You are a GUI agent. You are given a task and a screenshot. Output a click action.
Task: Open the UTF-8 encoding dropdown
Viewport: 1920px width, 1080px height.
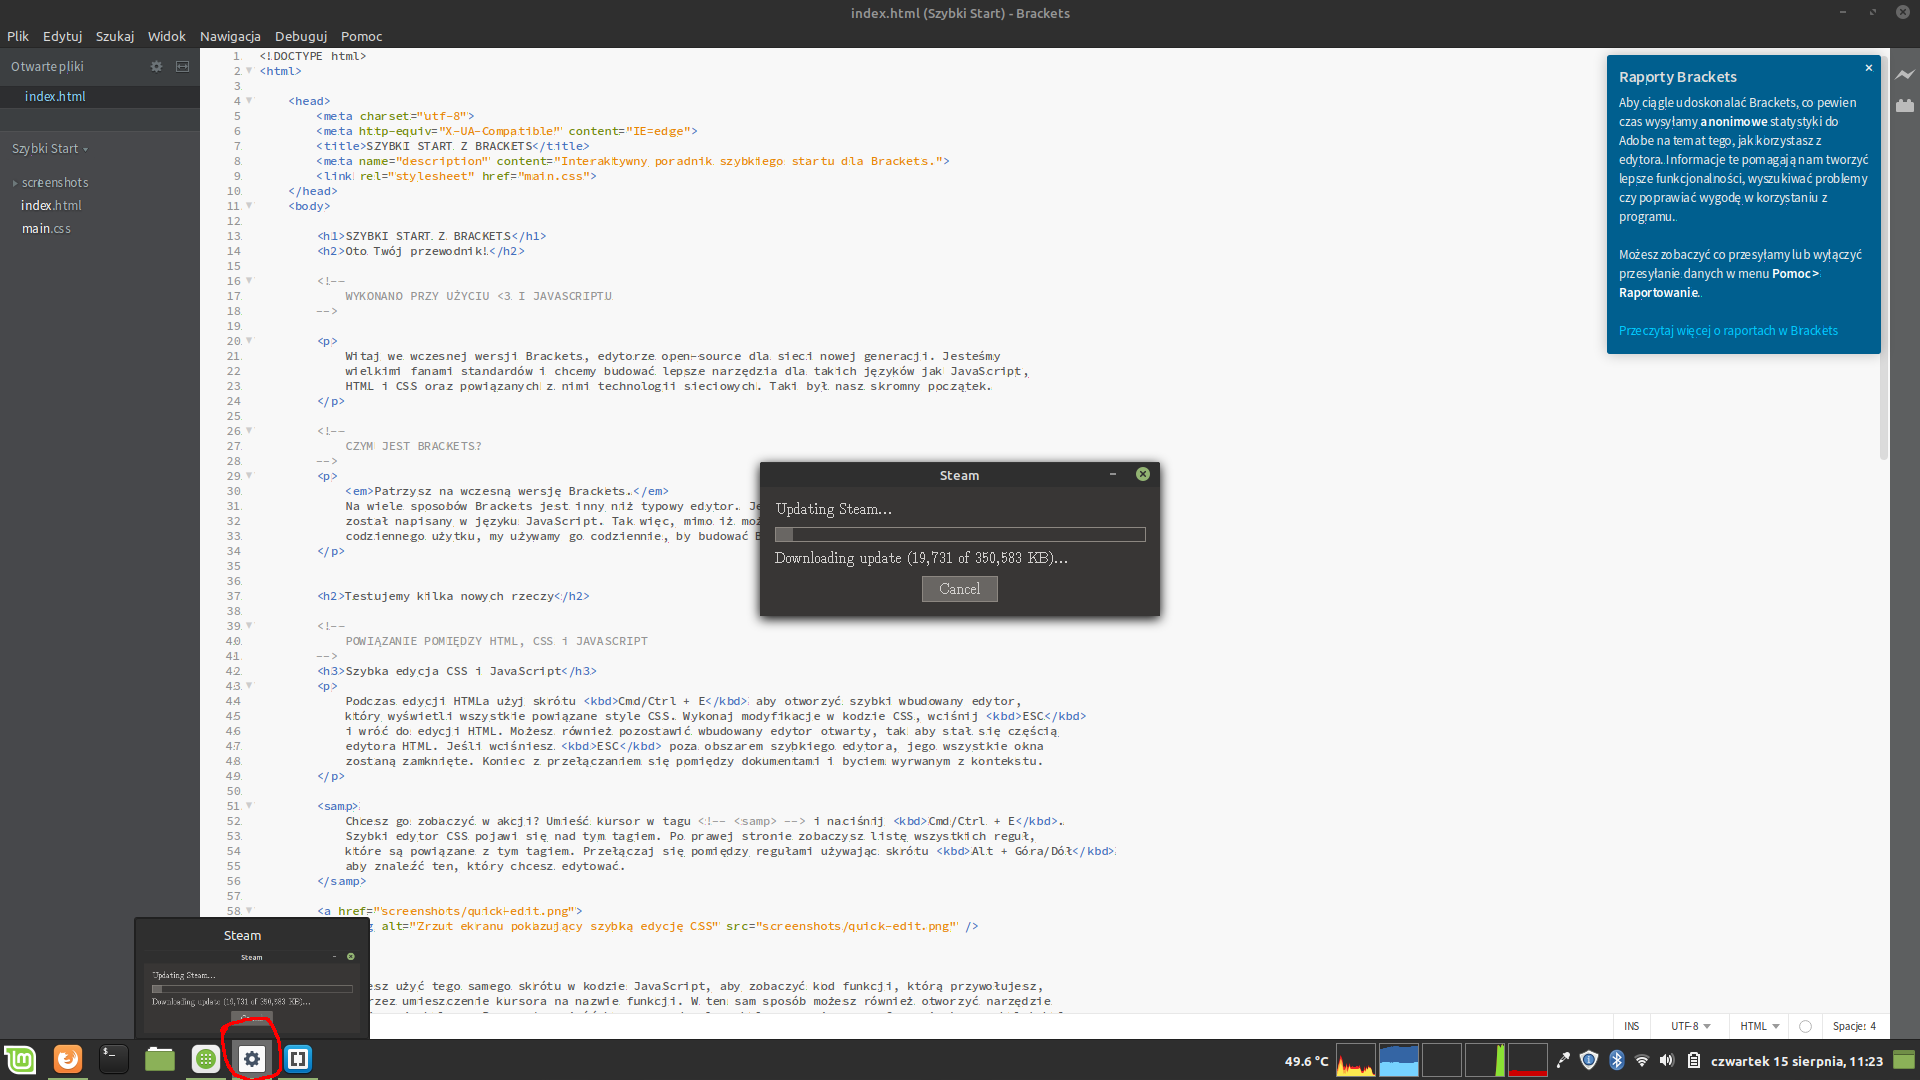[x=1690, y=1026]
